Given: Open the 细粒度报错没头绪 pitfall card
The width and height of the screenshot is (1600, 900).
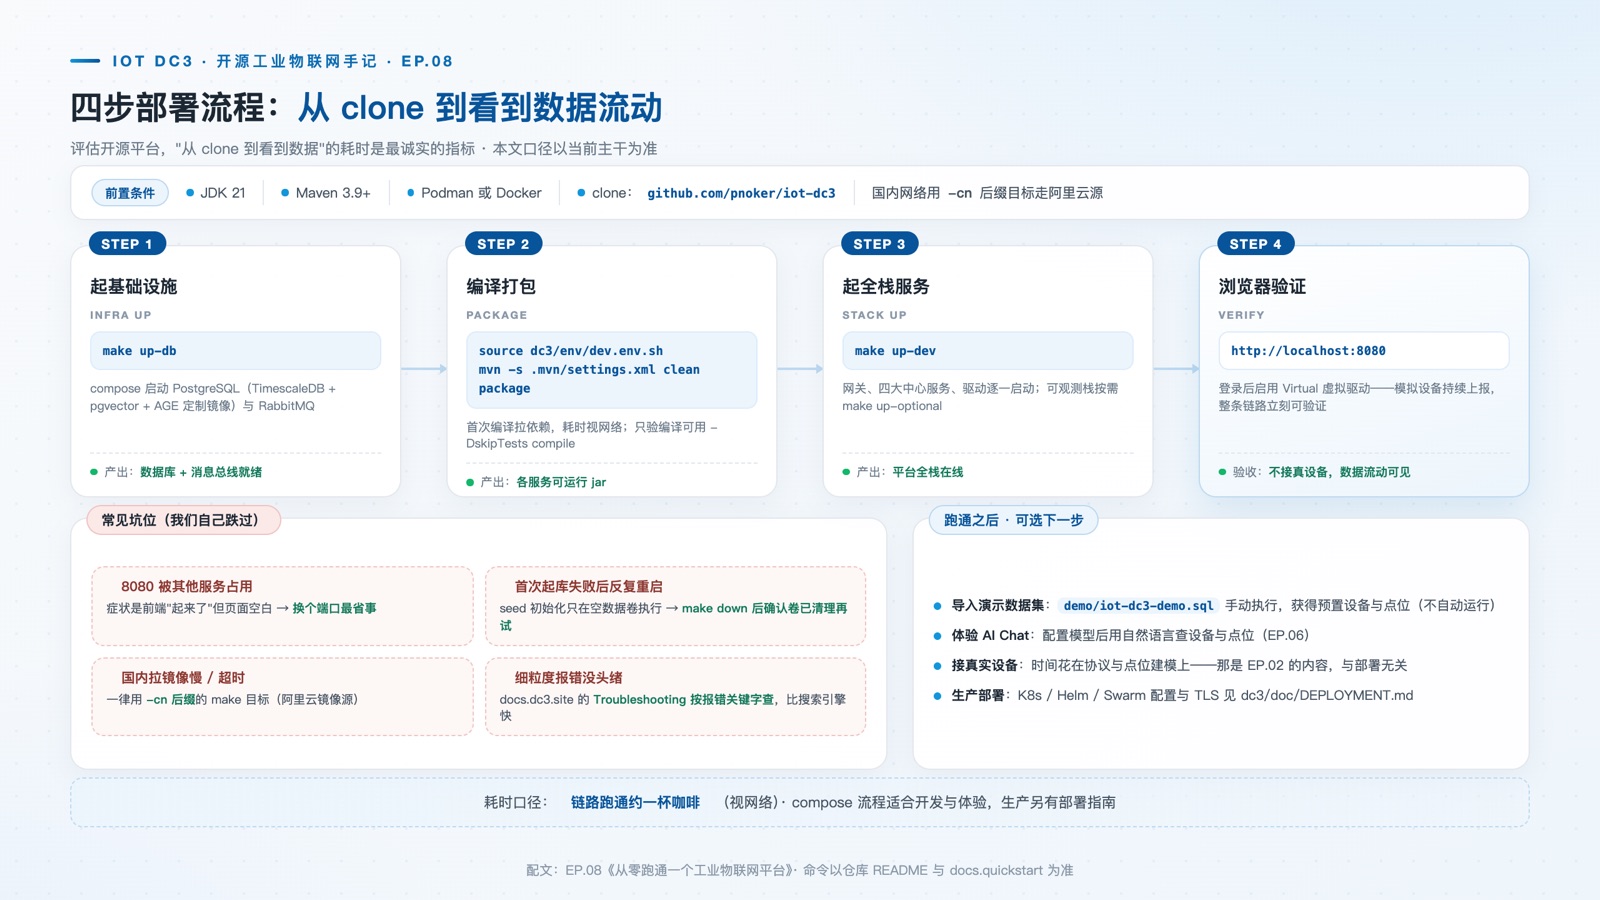Looking at the screenshot, I should [x=675, y=696].
